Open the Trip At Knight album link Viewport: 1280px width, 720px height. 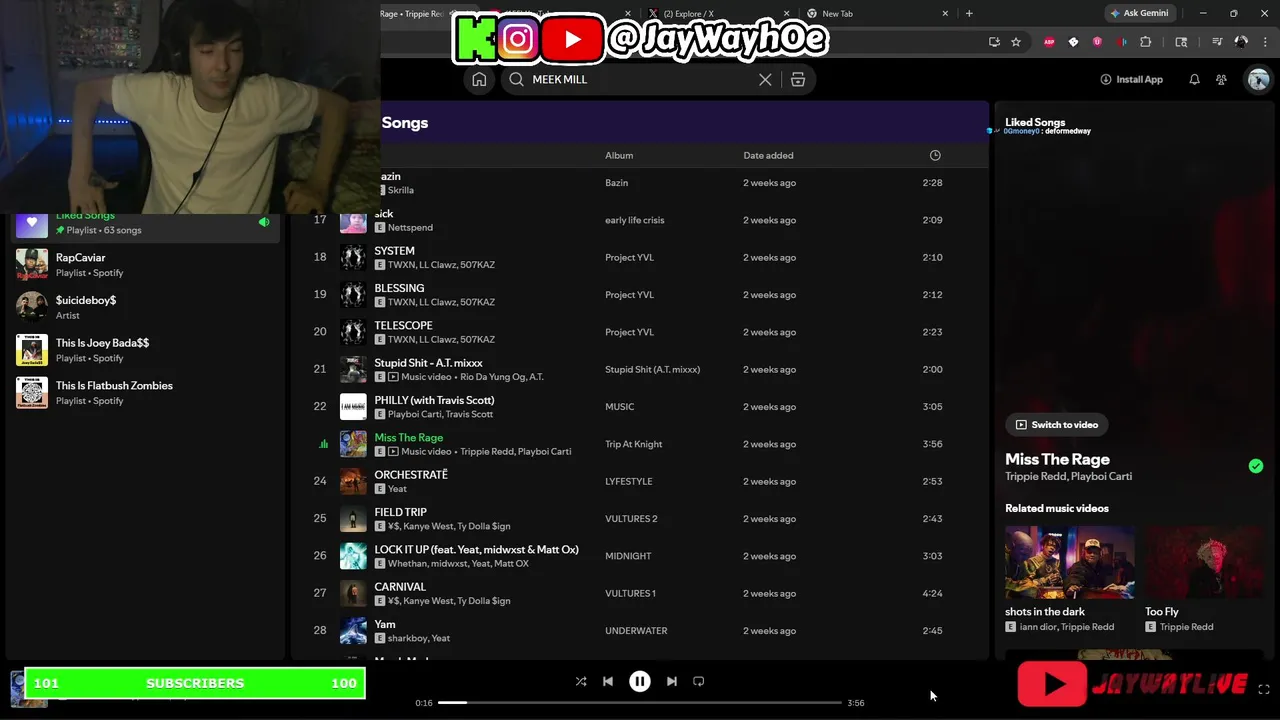tap(633, 444)
